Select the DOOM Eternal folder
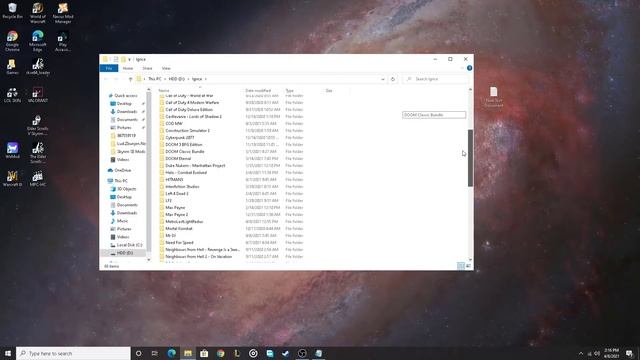 [x=178, y=158]
